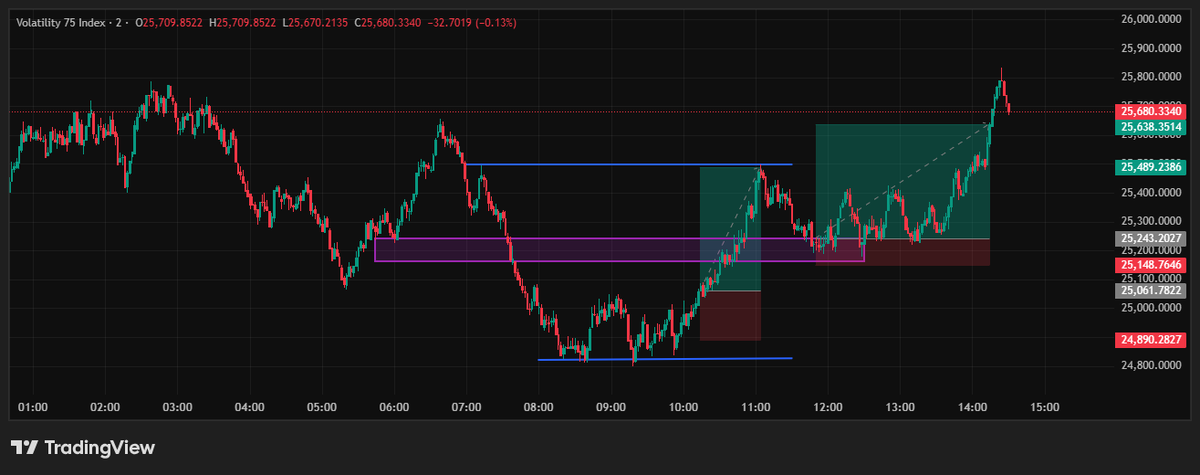Click the 15:00 time axis label

tap(1044, 407)
